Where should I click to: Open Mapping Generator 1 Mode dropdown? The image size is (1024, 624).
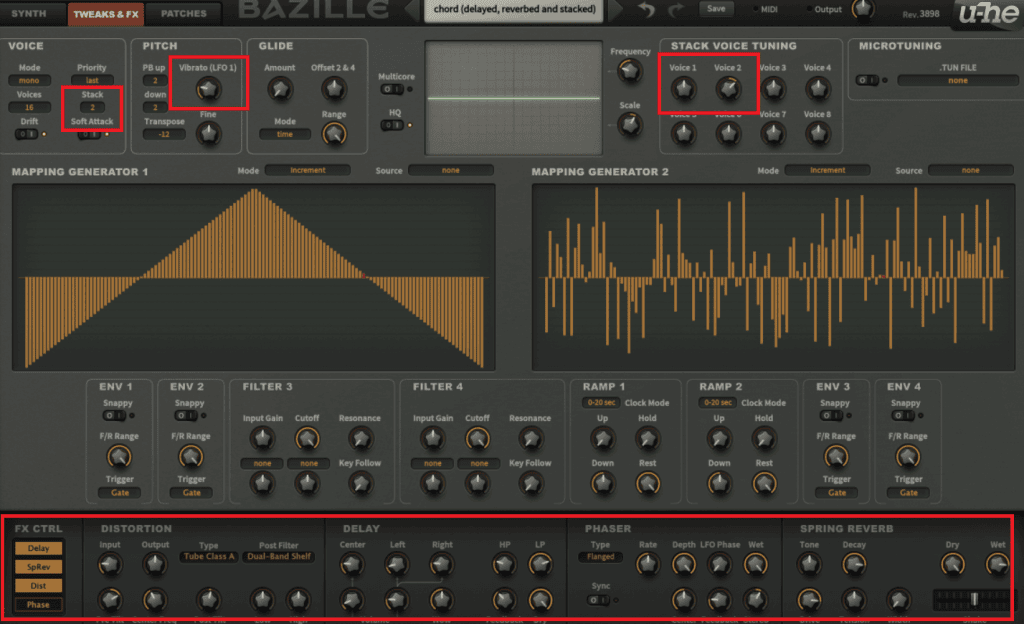click(x=307, y=171)
